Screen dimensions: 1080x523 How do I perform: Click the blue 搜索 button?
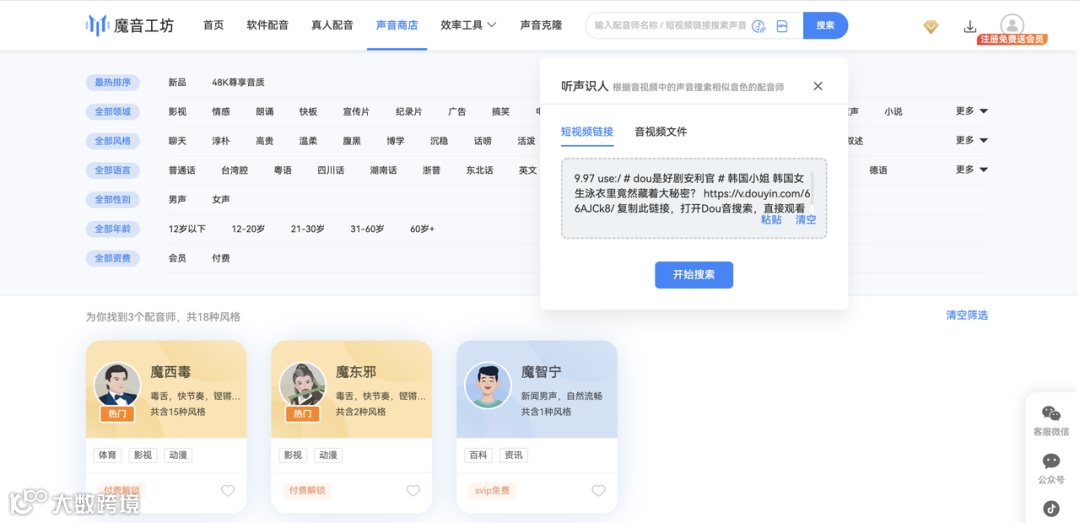[825, 25]
